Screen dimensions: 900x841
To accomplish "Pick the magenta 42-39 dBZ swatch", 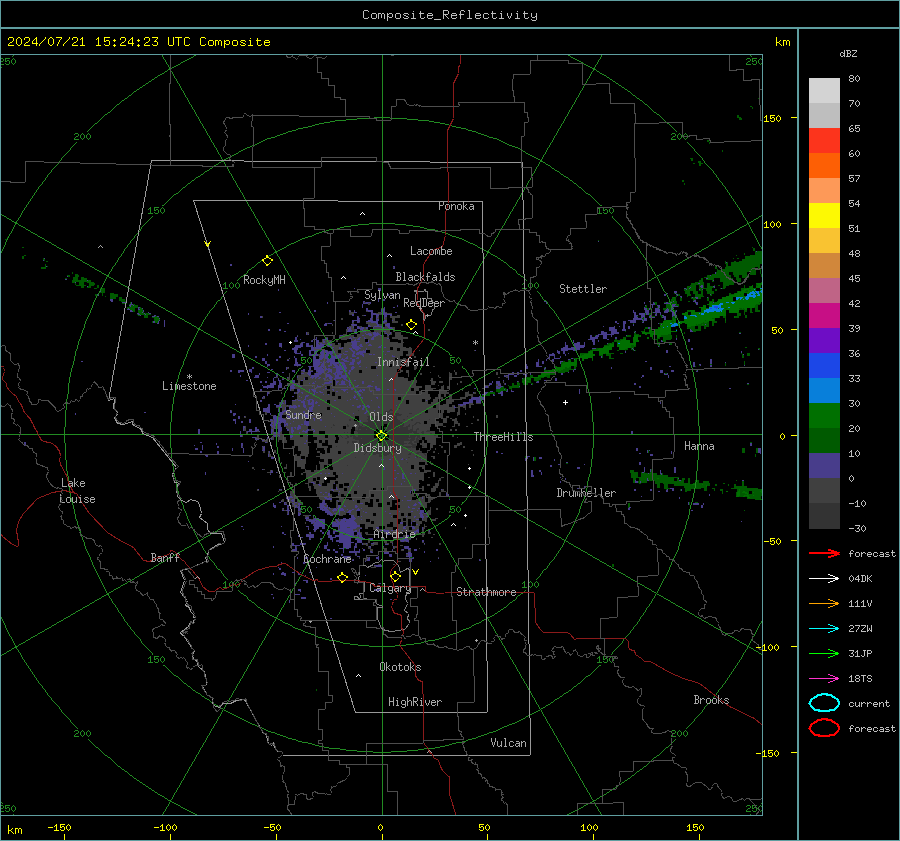I will [x=824, y=315].
